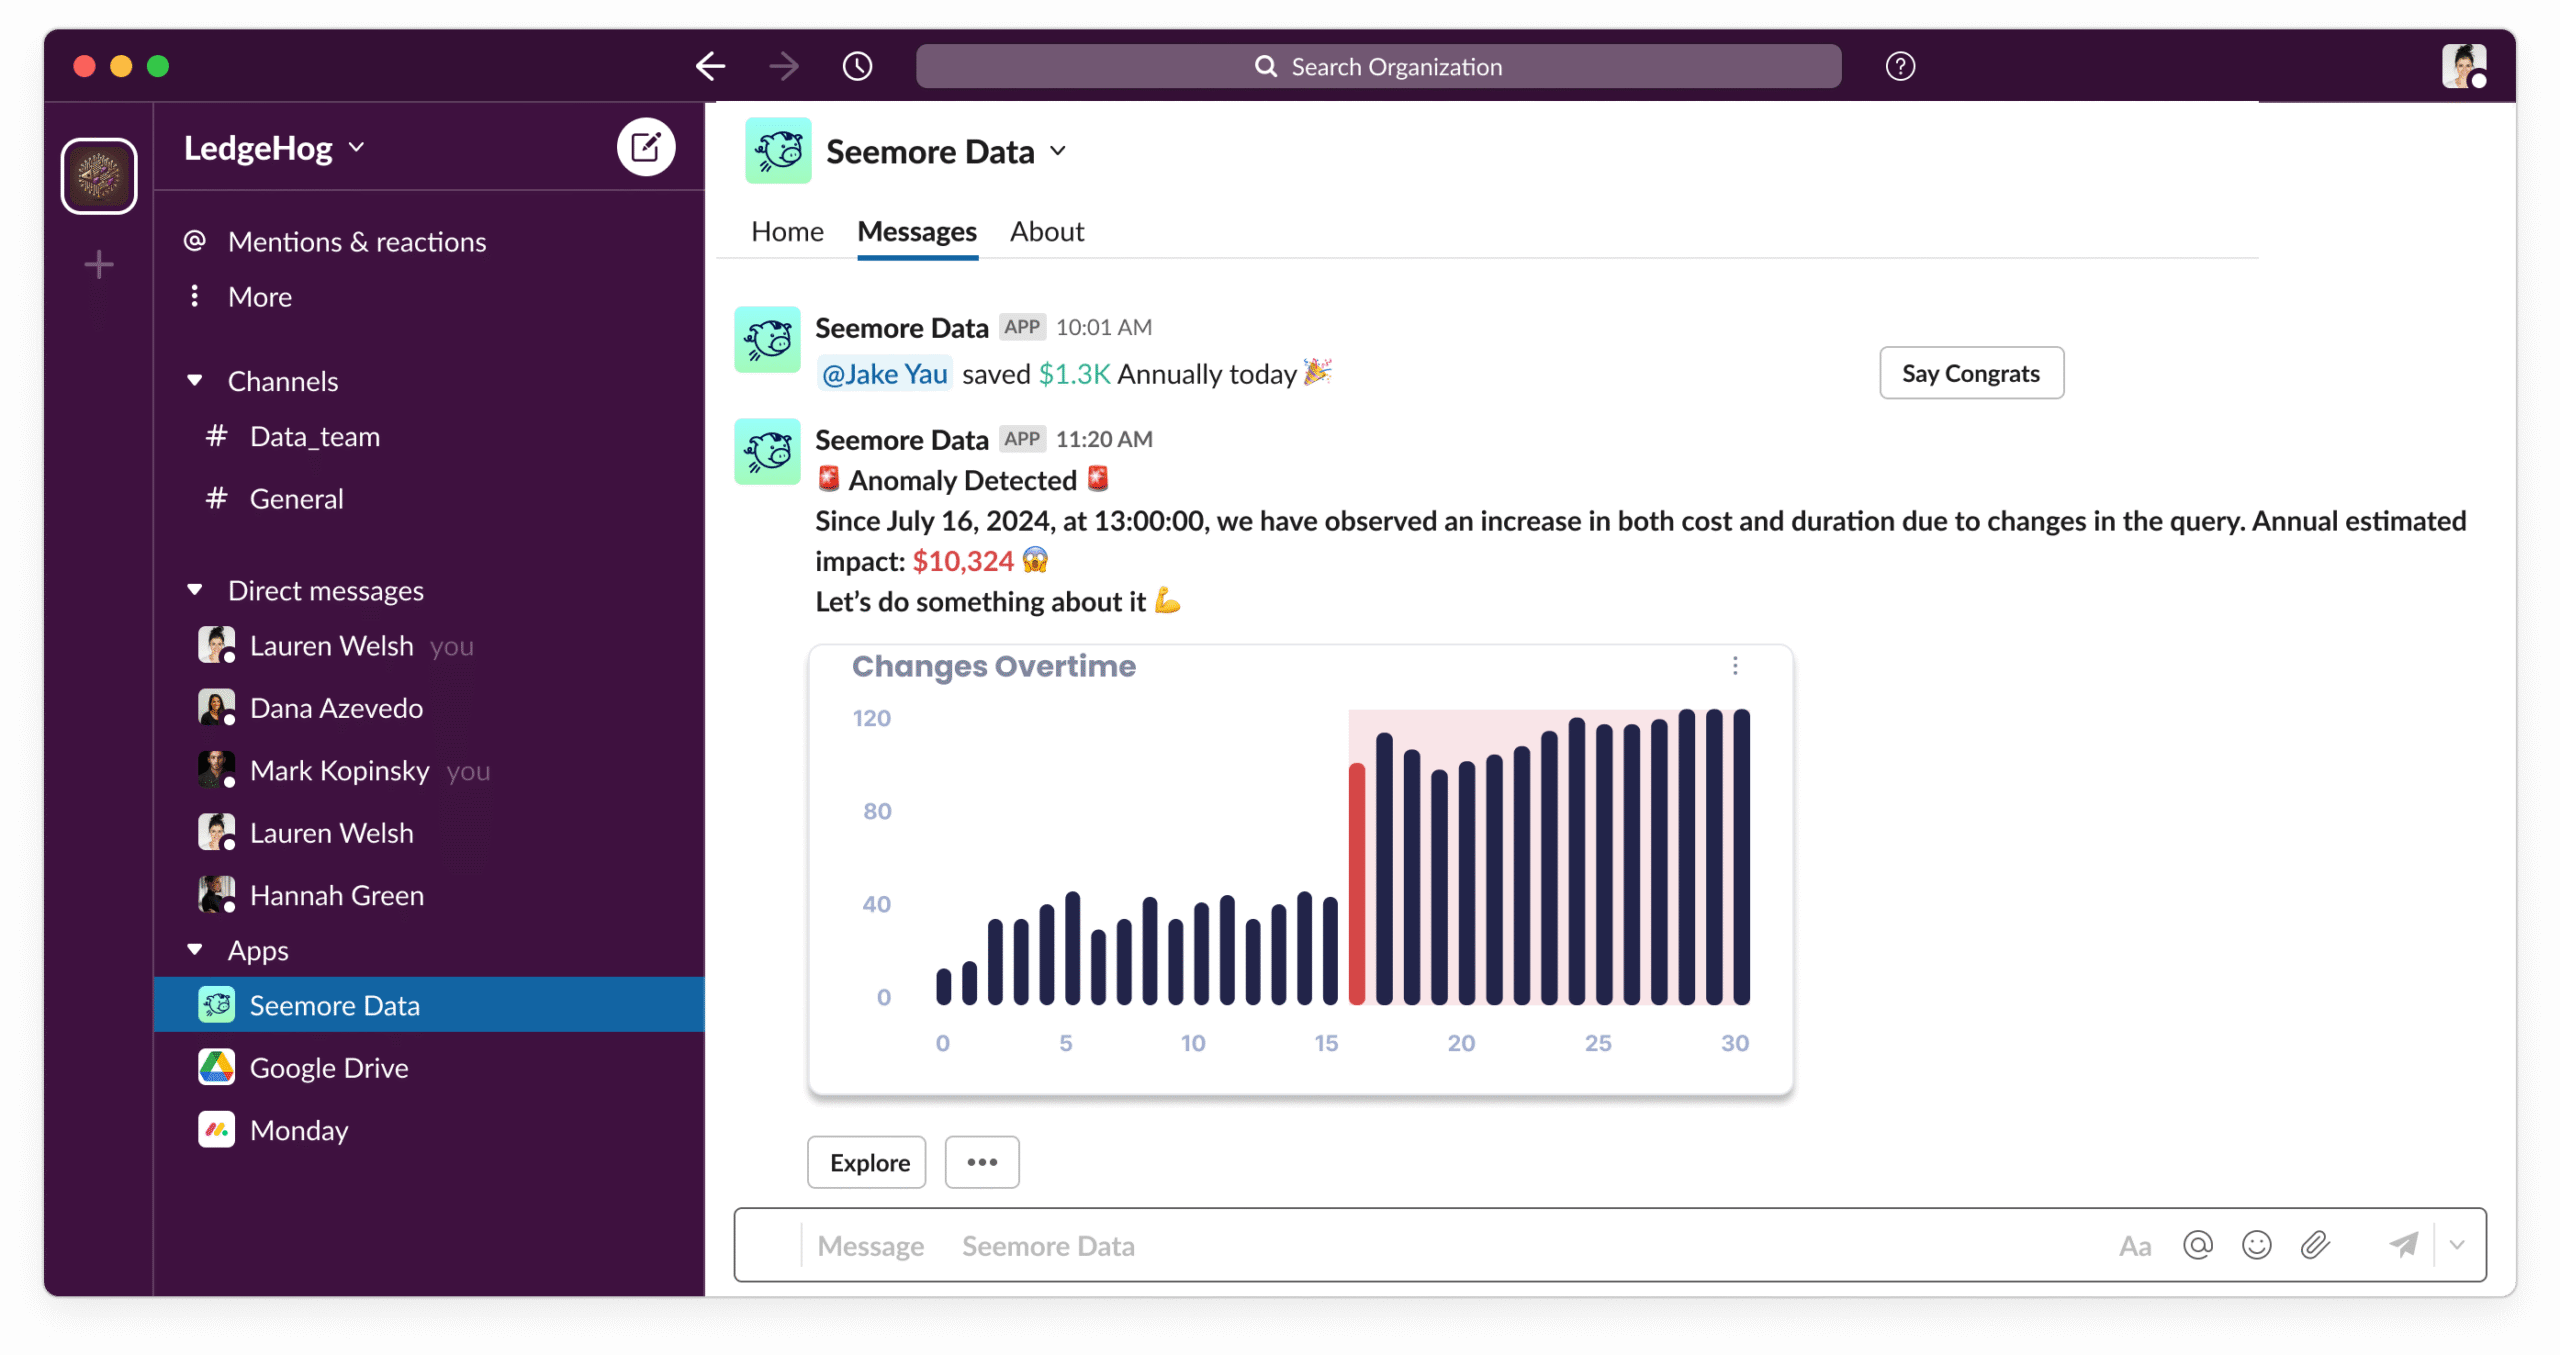Viewport: 2560px width, 1355px height.
Task: Click the Explore button
Action: click(x=867, y=1162)
